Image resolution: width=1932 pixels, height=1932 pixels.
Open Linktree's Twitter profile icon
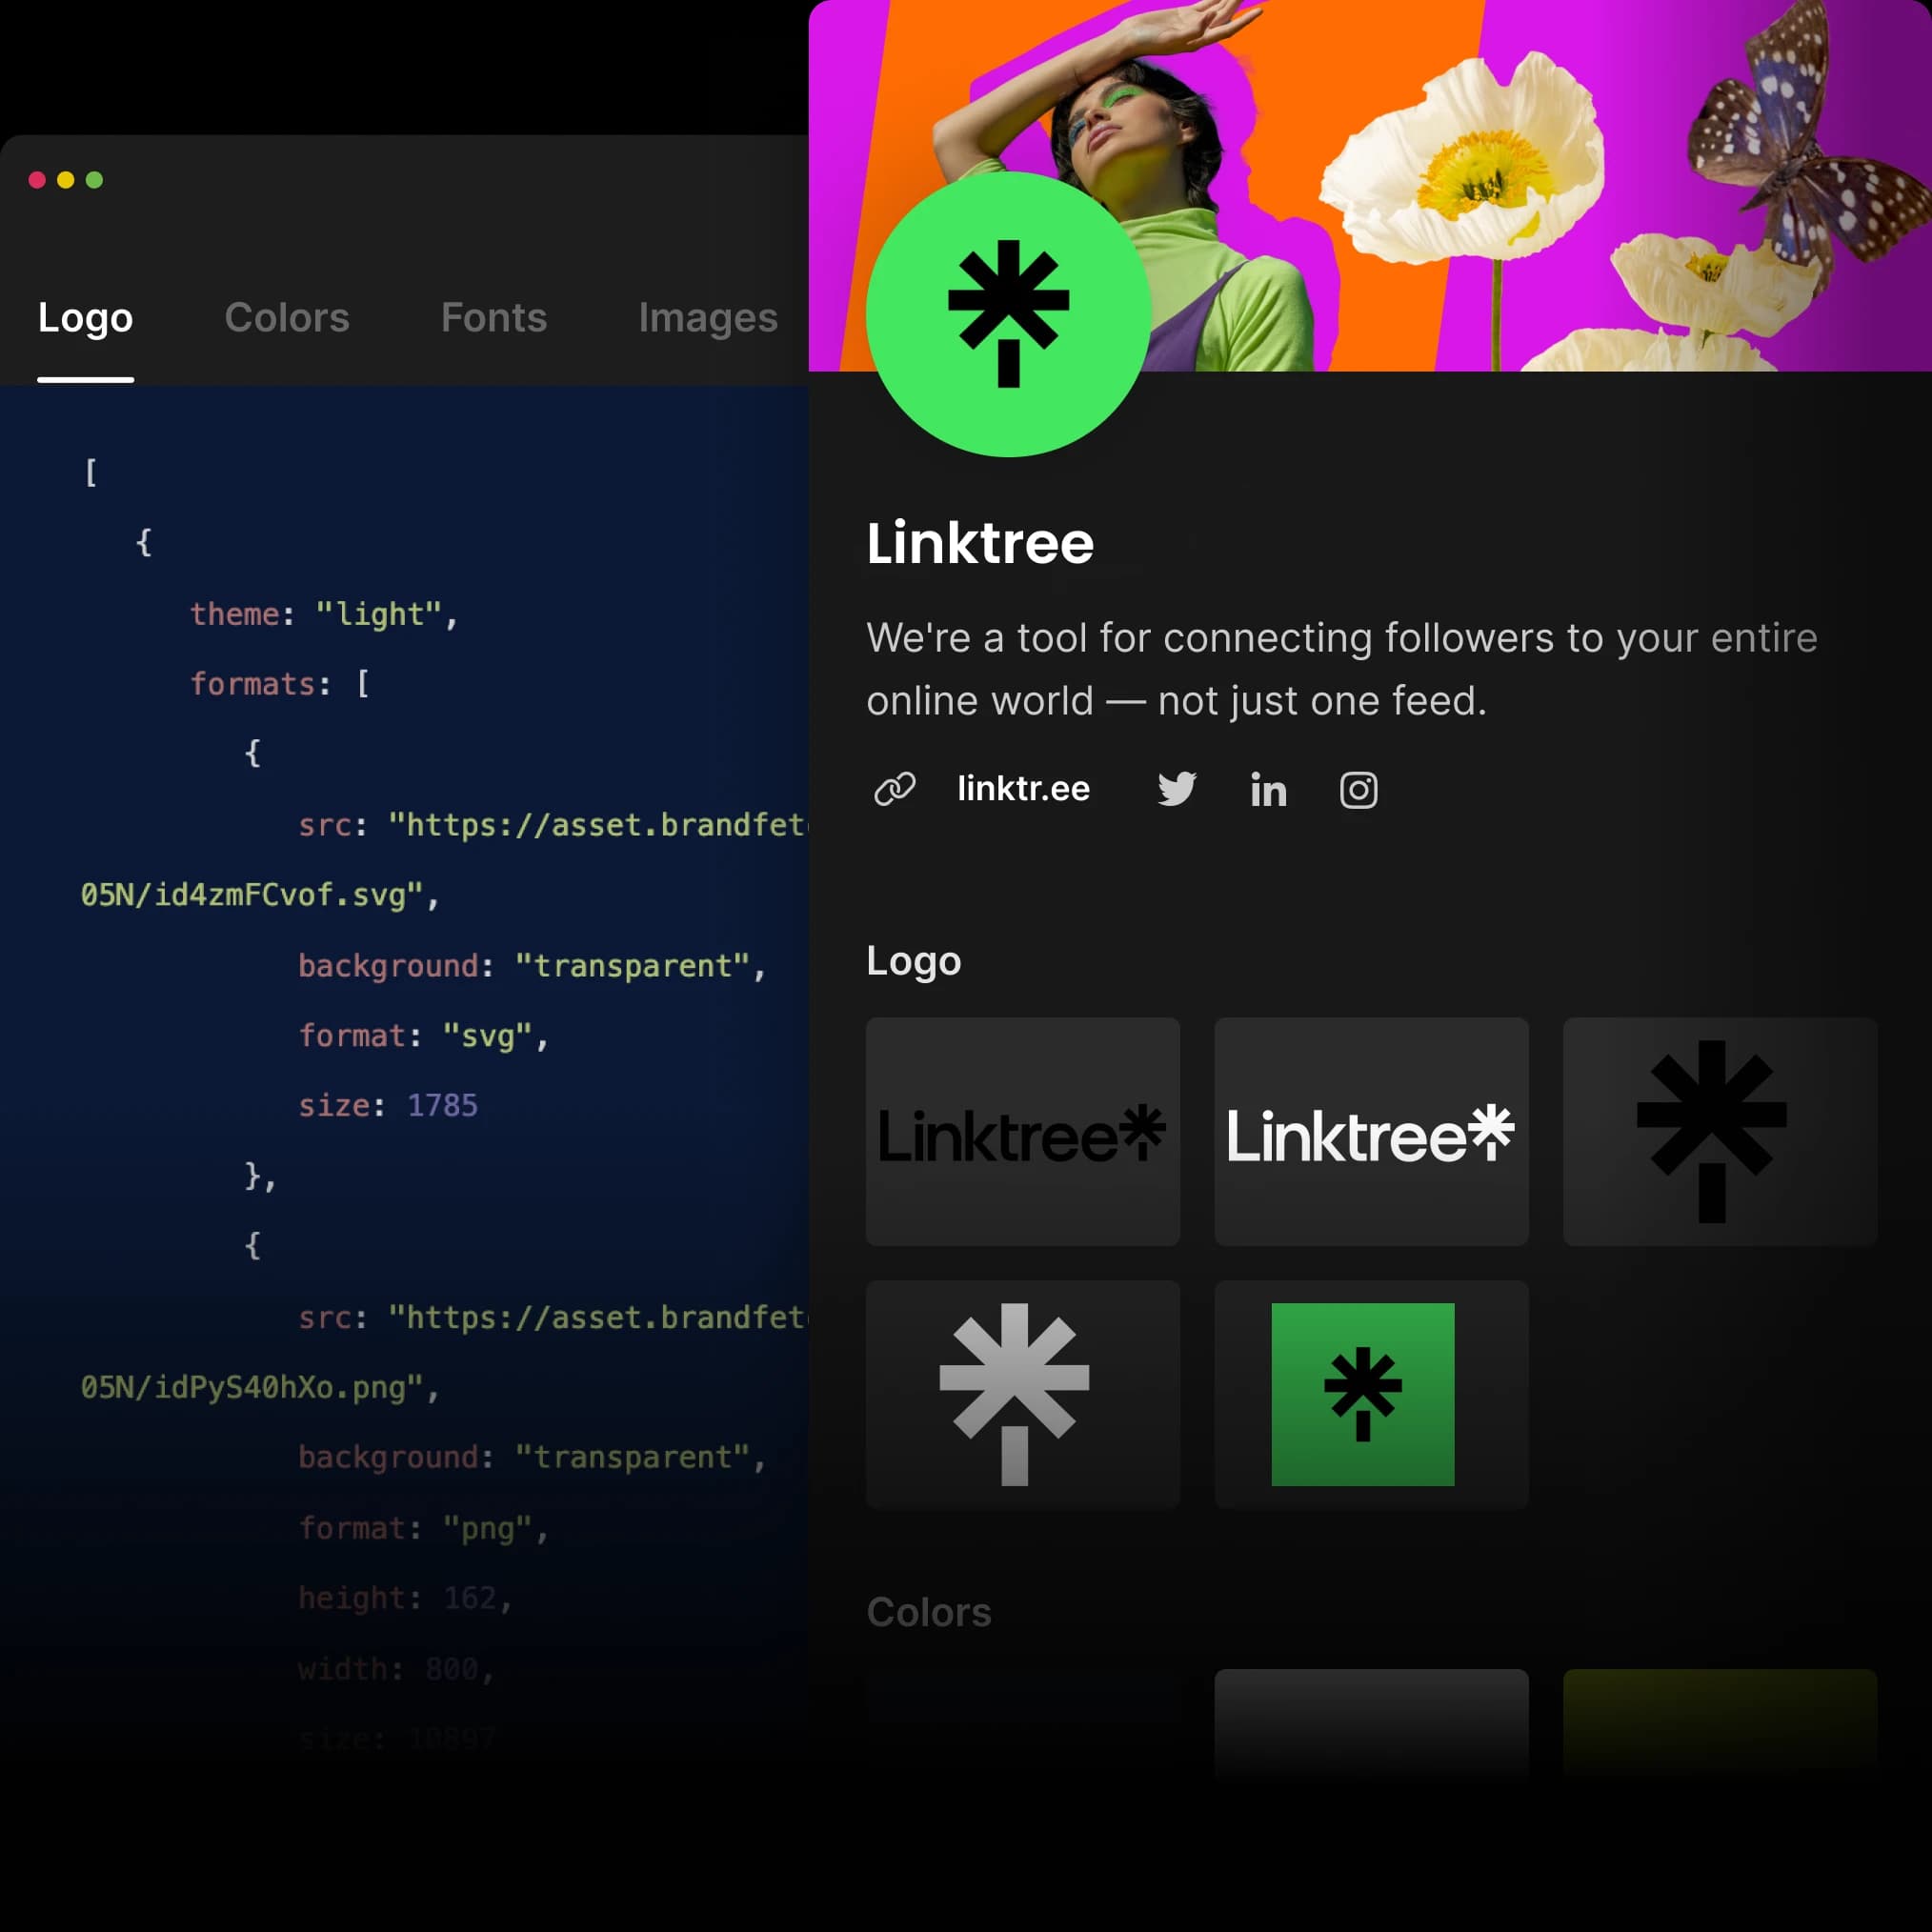coord(1177,789)
